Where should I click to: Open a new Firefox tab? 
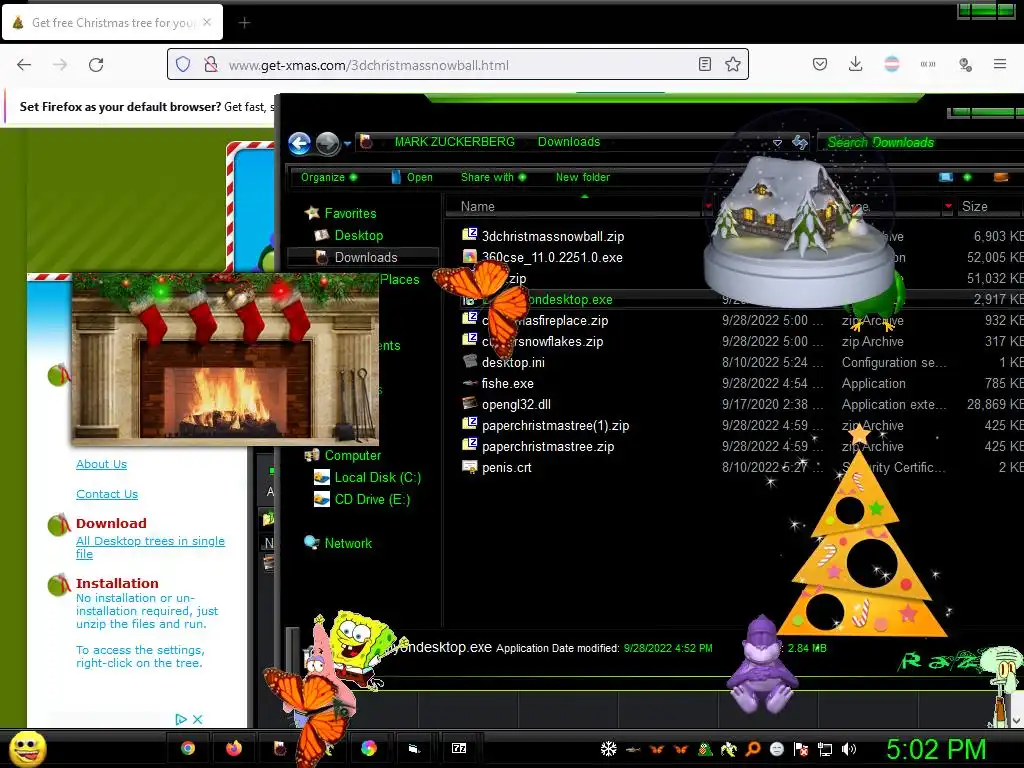(244, 23)
